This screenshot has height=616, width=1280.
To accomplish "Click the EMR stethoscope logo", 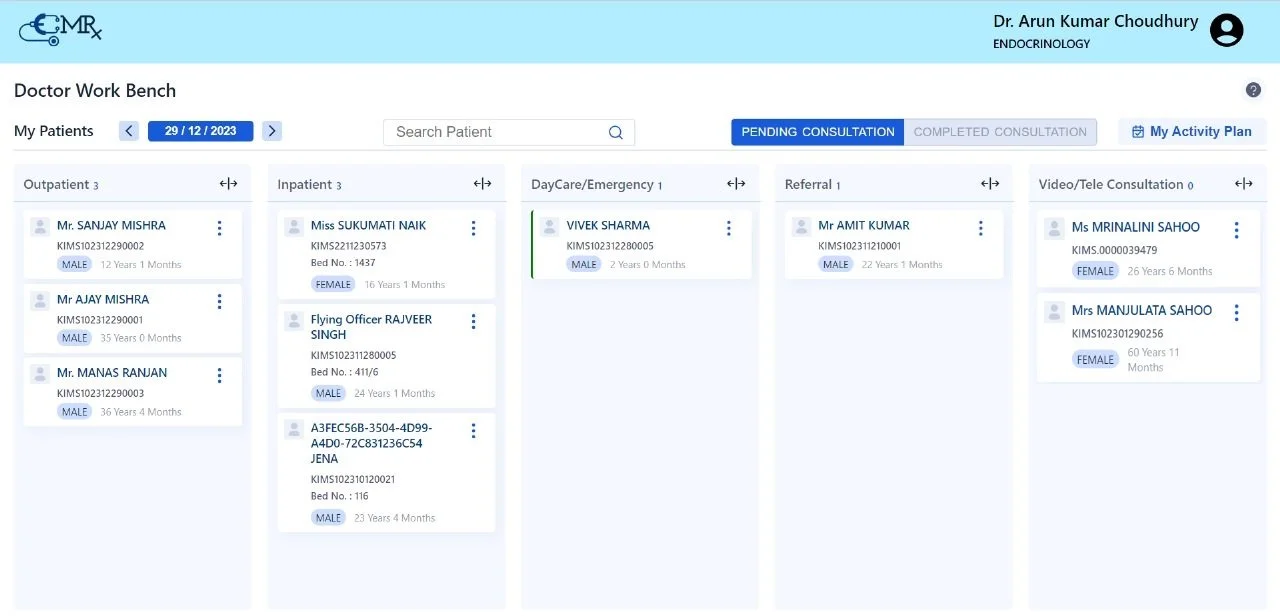I will (x=61, y=29).
